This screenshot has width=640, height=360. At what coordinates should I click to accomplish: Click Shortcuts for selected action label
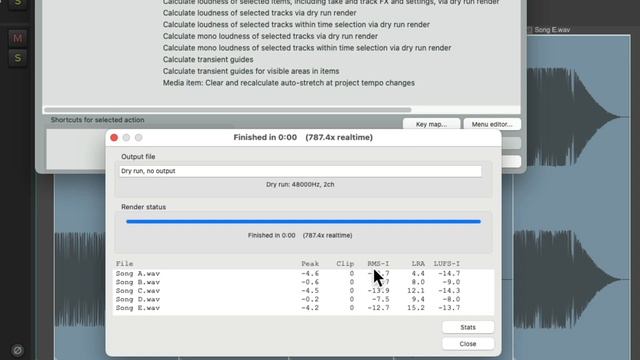click(98, 120)
